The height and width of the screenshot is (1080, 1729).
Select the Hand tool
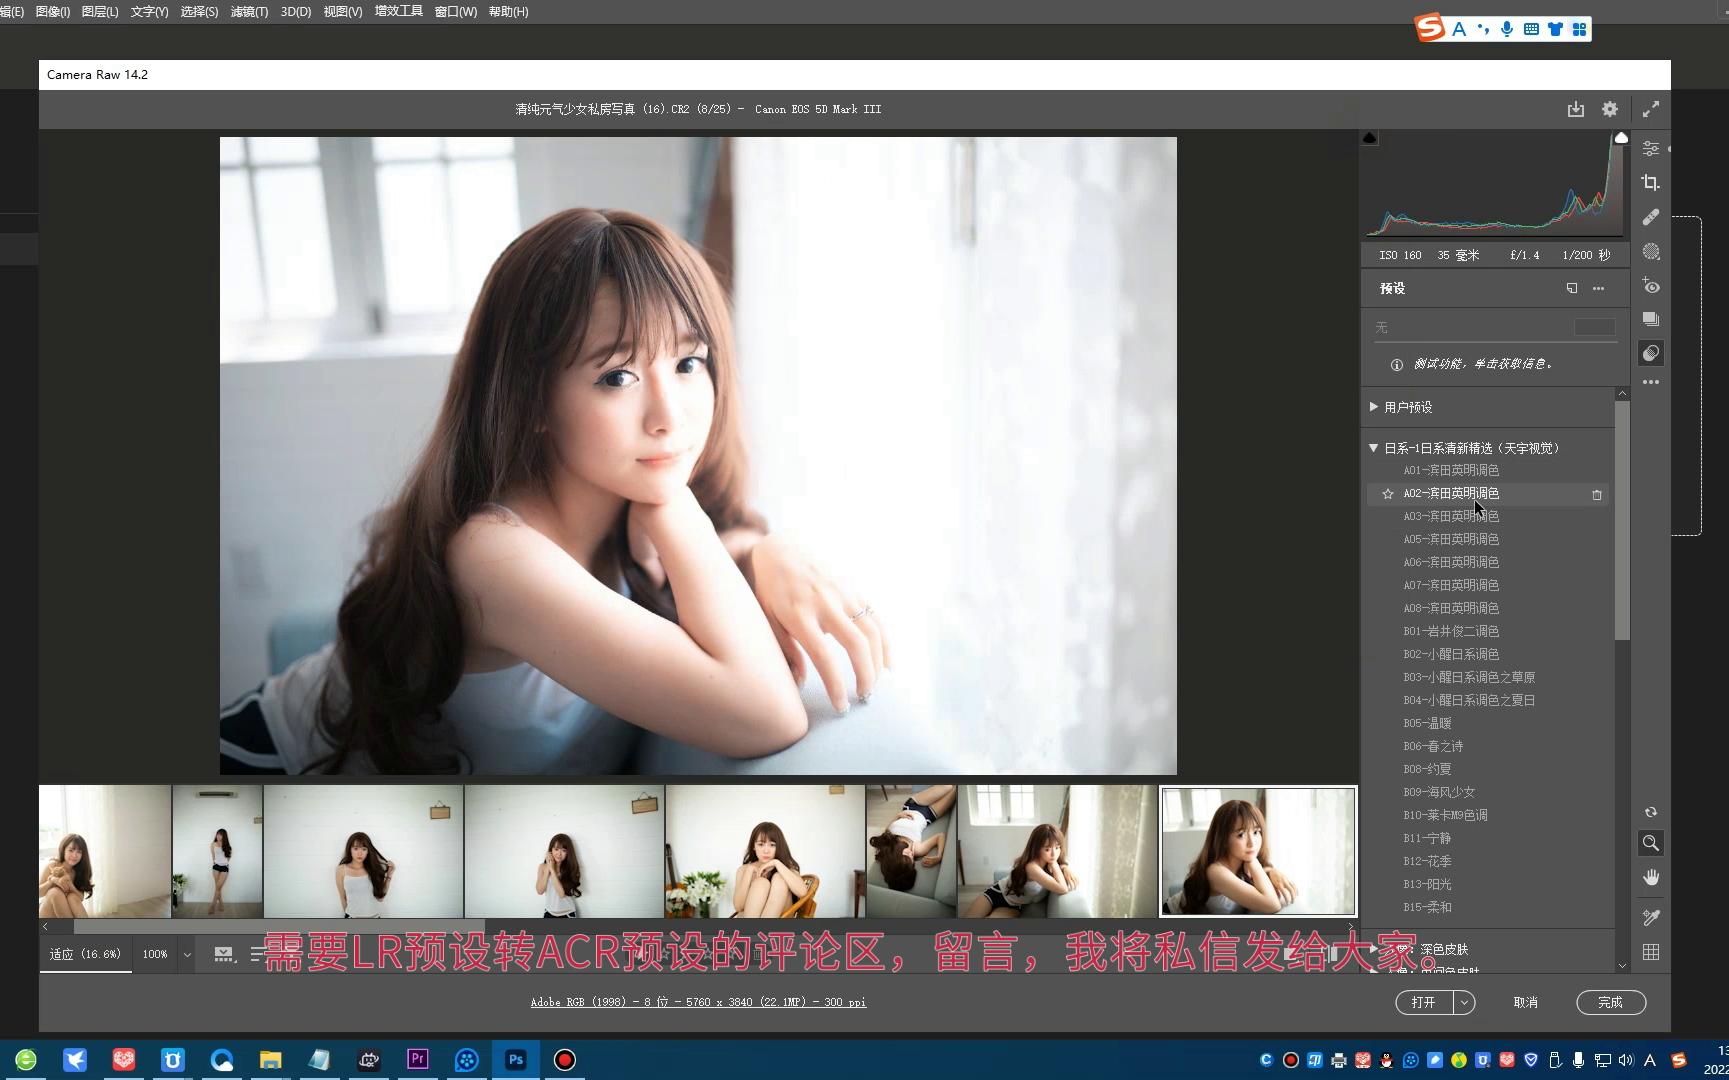pyautogui.click(x=1651, y=877)
